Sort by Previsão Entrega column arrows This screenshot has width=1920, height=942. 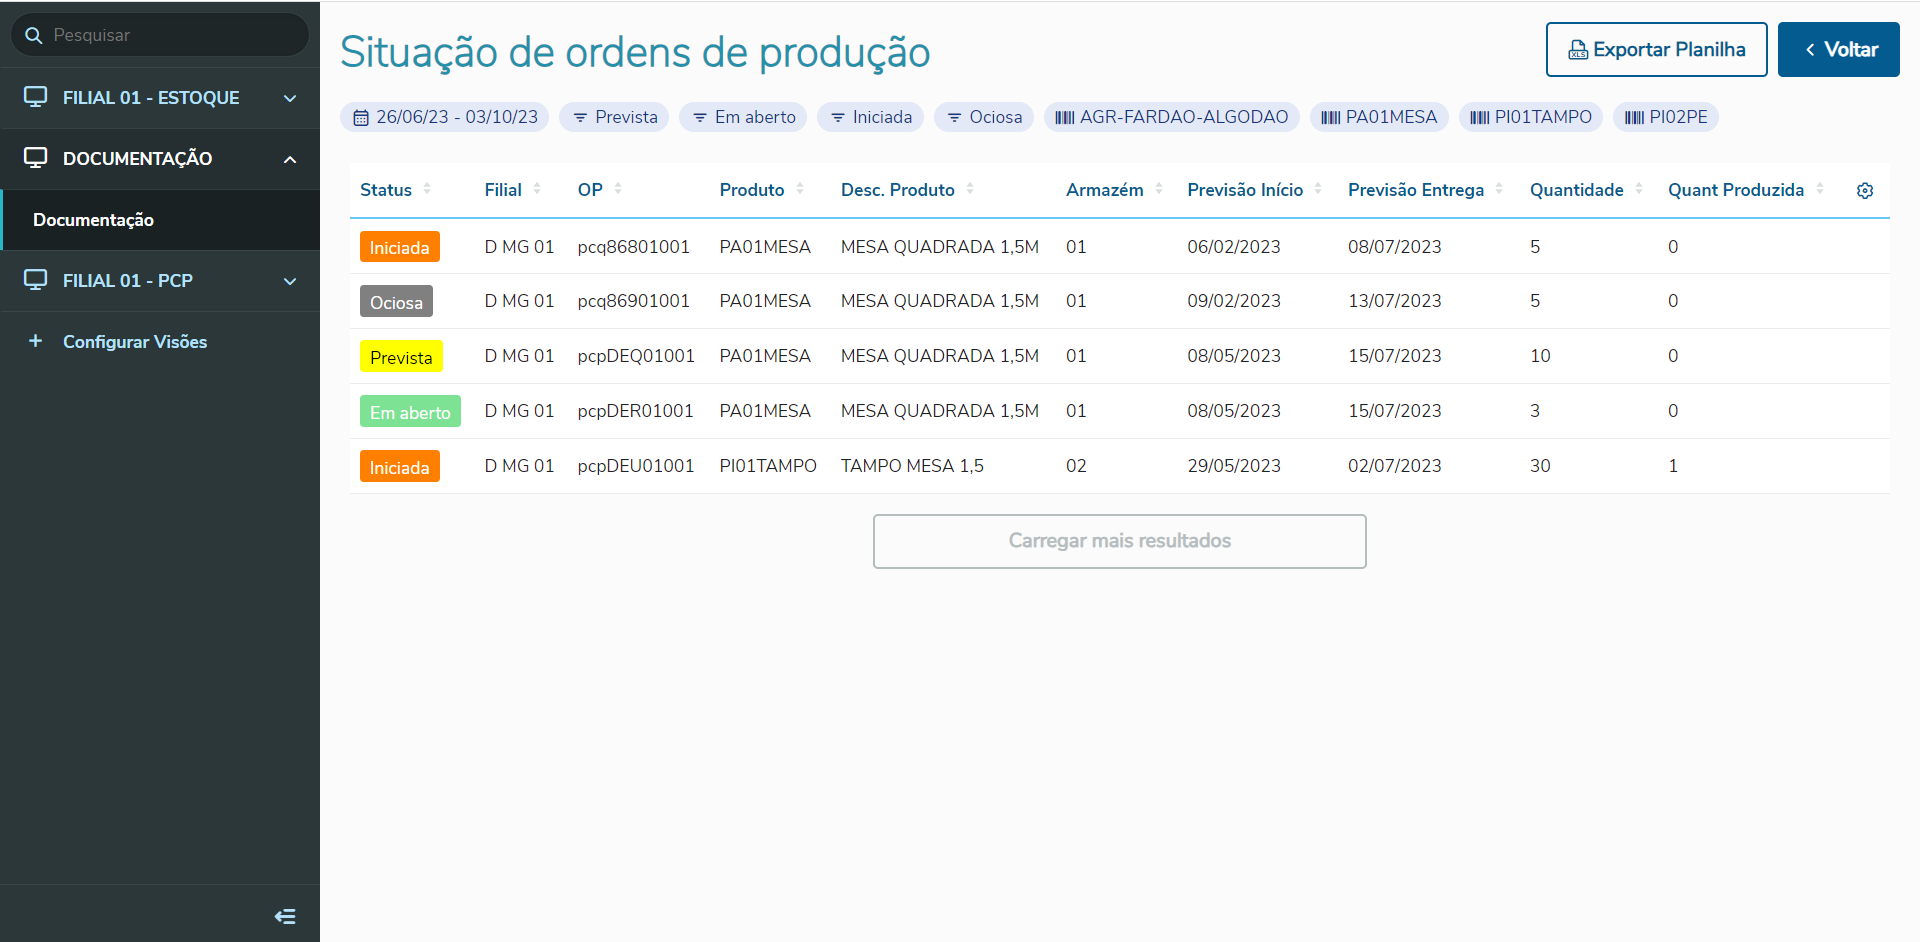click(x=1499, y=188)
